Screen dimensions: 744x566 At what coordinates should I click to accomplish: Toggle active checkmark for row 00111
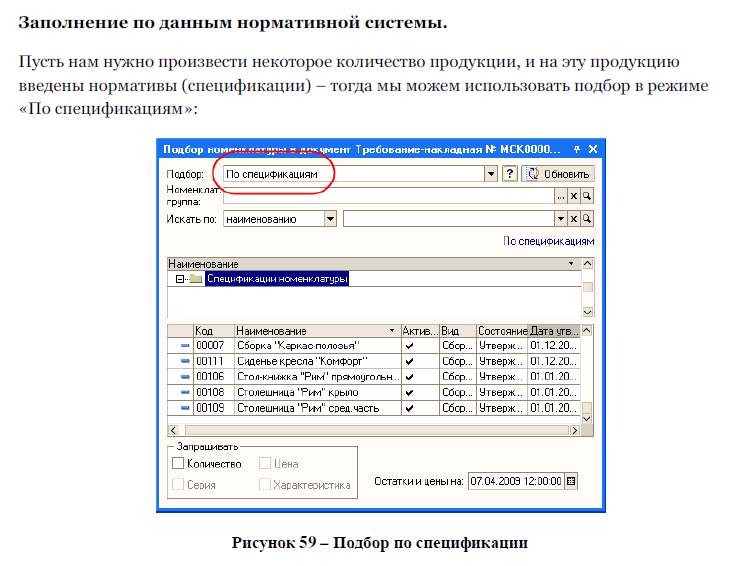[x=409, y=361]
